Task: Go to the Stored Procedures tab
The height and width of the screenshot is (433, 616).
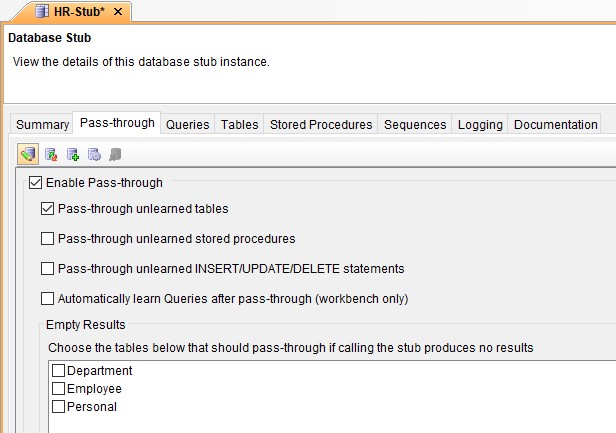Action: click(x=321, y=125)
